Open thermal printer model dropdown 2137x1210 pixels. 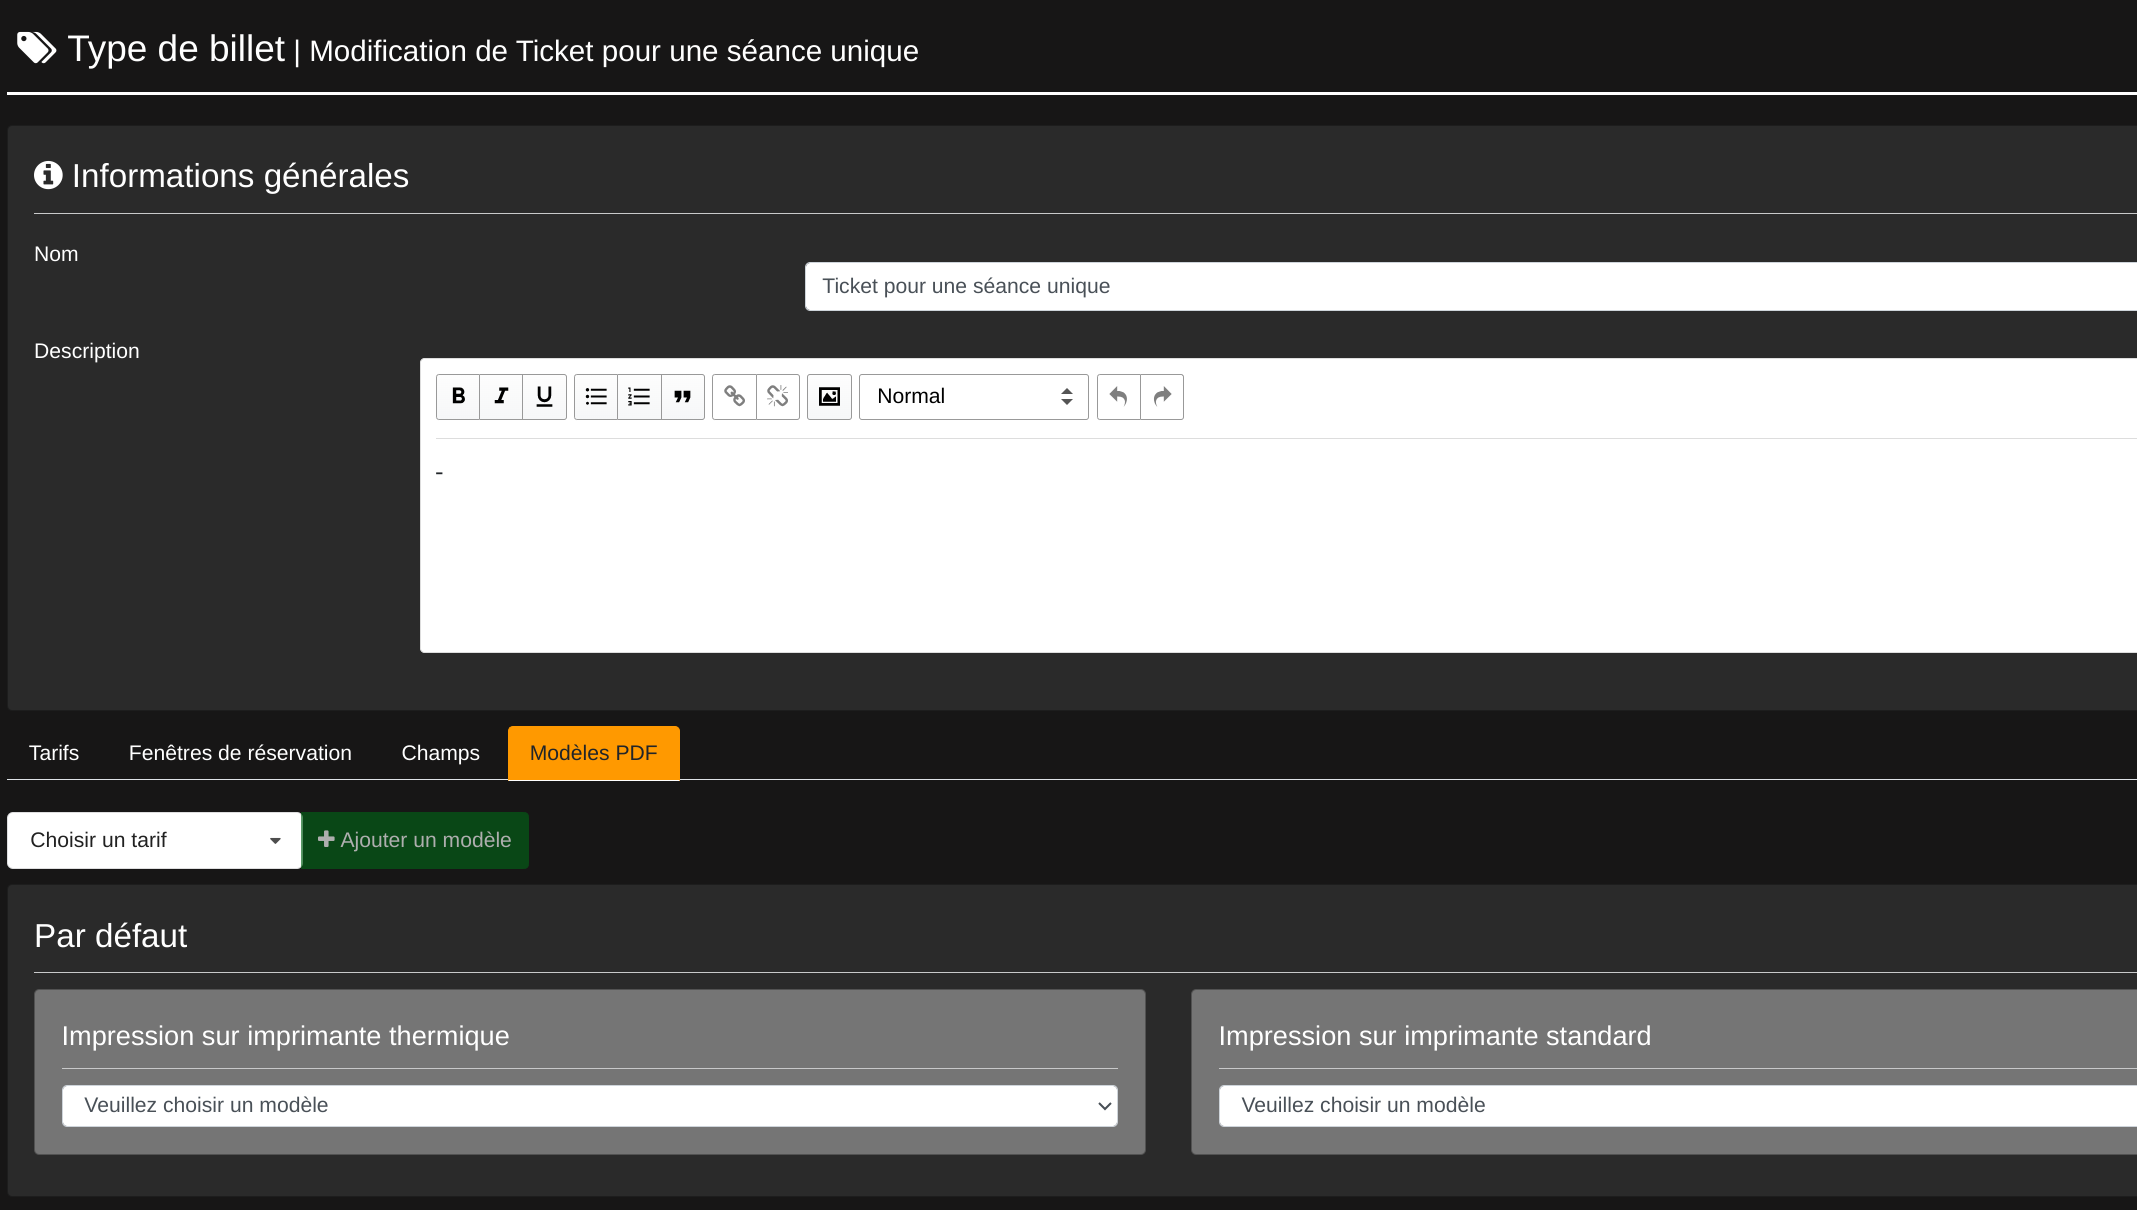(589, 1105)
